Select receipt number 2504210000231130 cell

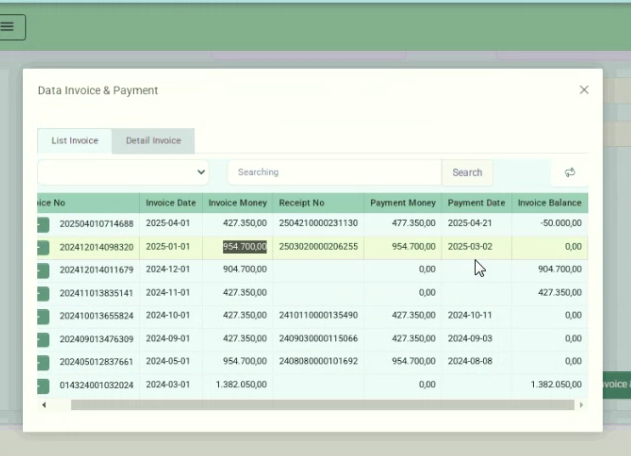tap(317, 223)
